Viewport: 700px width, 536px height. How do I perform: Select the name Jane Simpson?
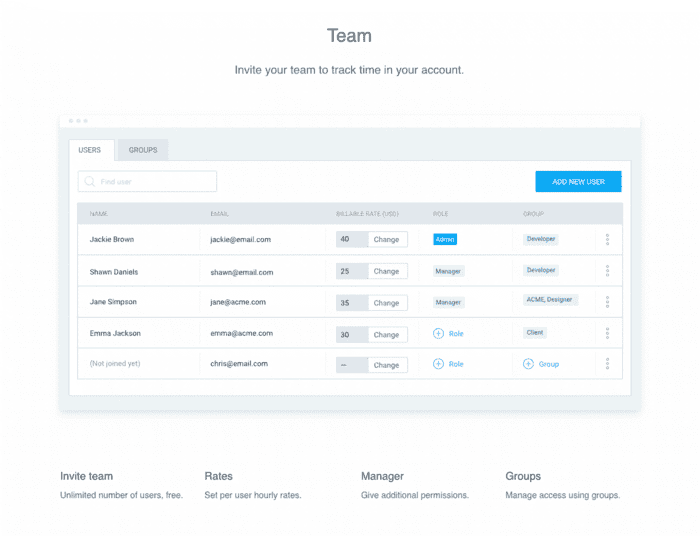pos(113,302)
